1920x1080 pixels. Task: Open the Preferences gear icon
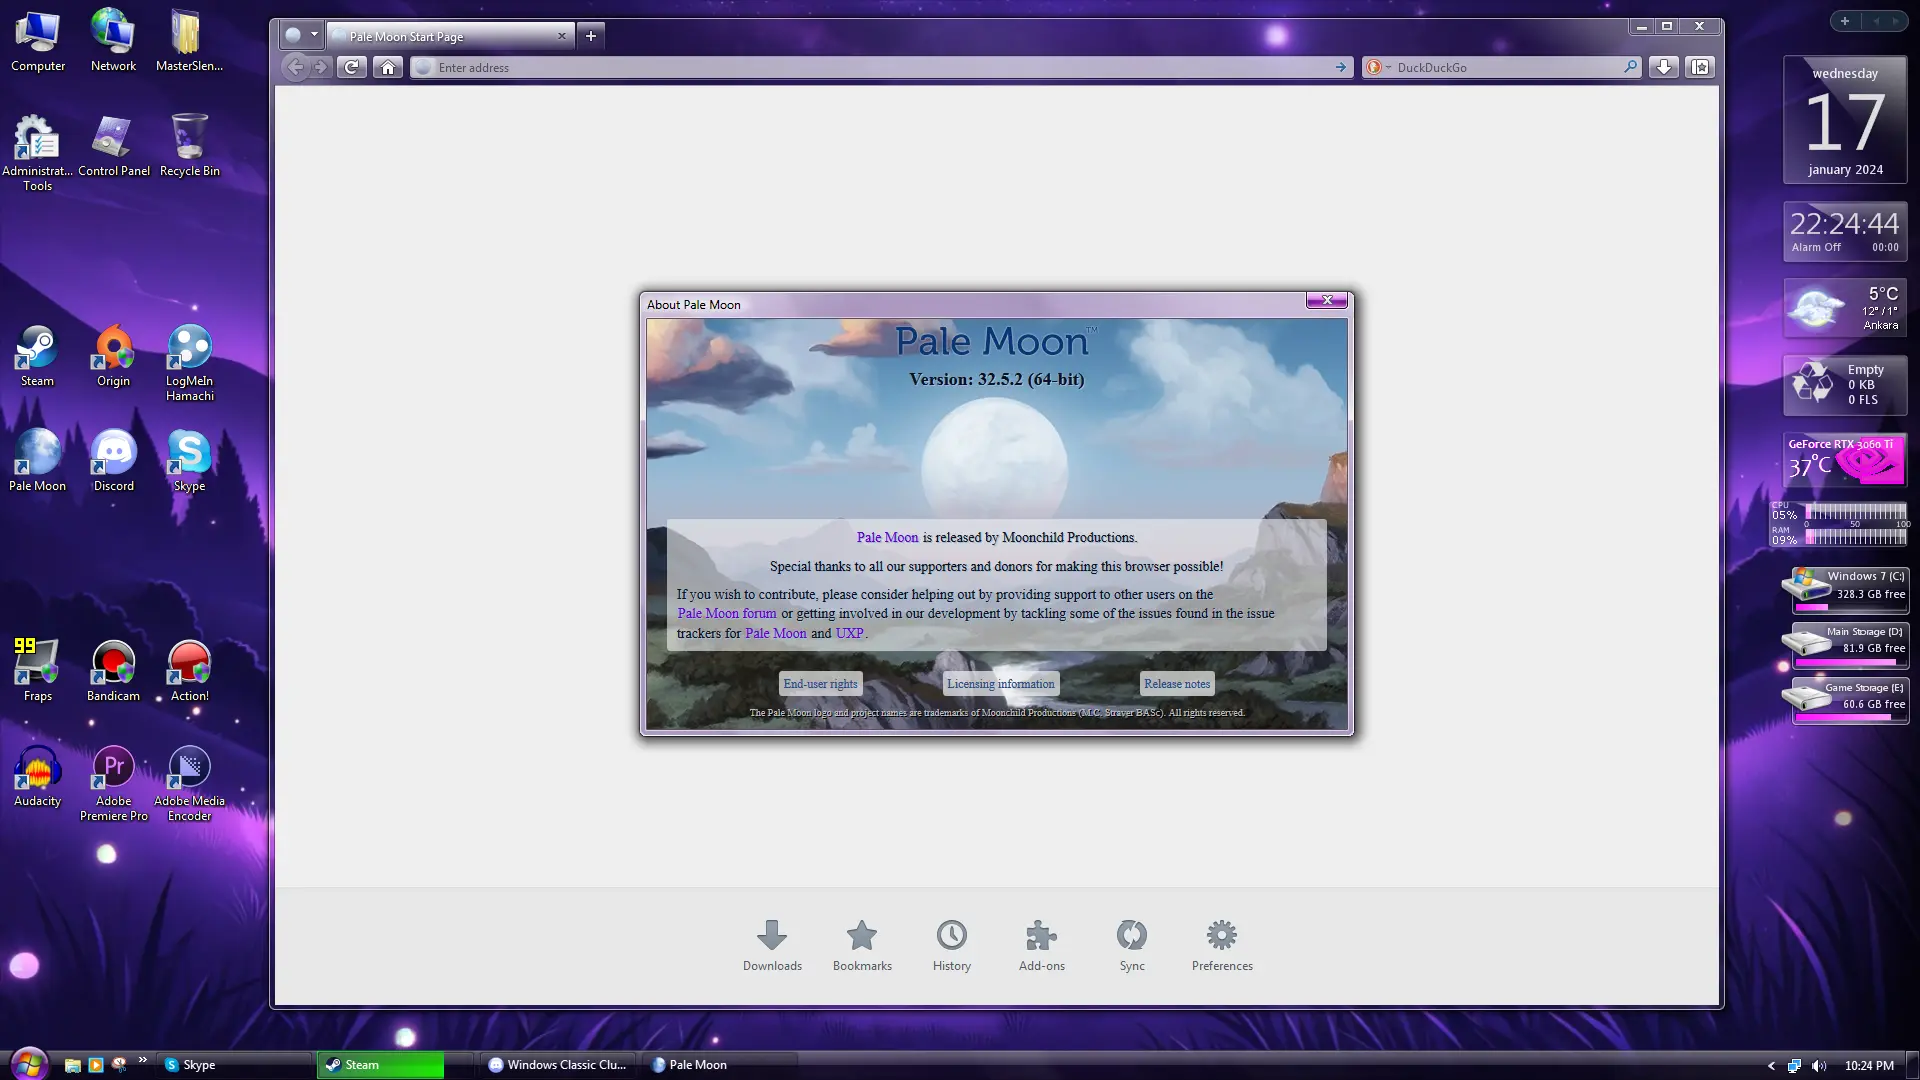click(1222, 945)
